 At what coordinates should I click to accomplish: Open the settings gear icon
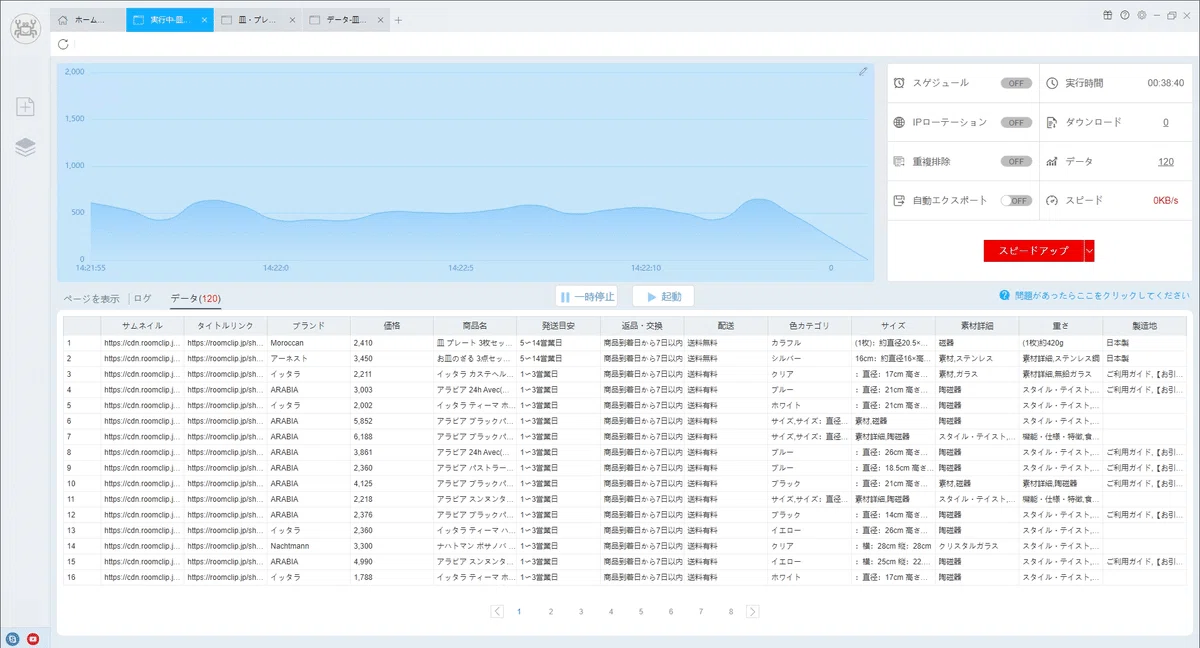pyautogui.click(x=1142, y=15)
